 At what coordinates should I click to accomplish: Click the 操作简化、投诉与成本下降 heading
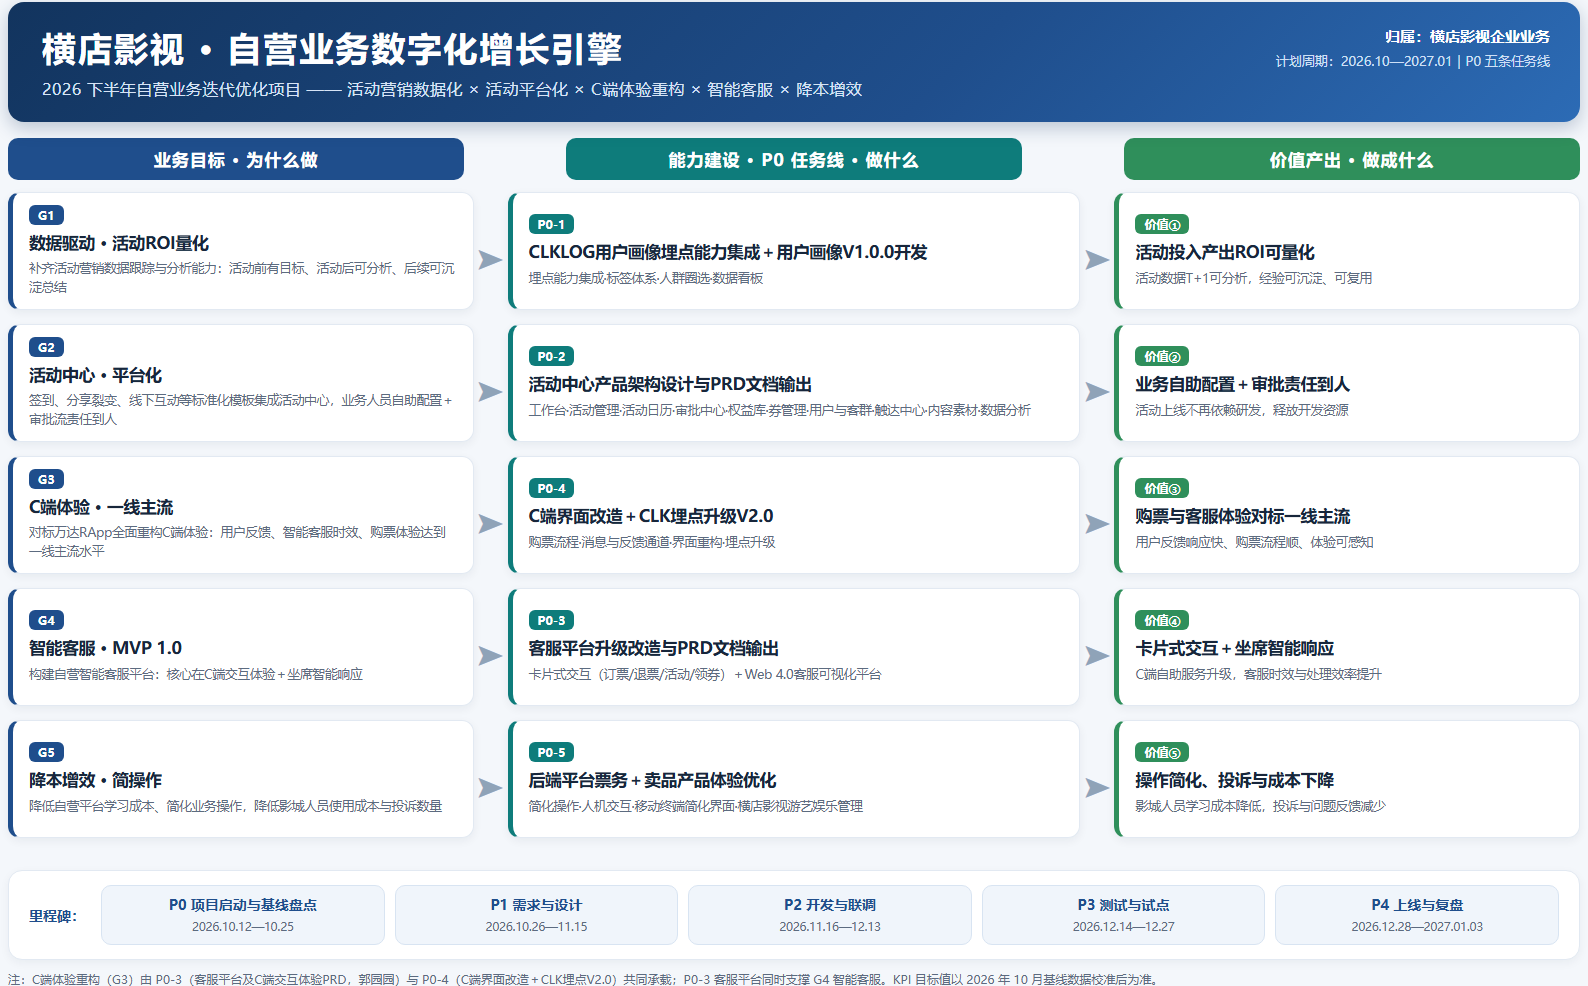pos(1234,780)
